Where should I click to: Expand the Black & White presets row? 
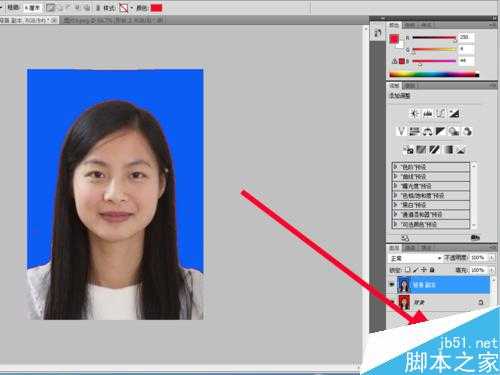(x=395, y=204)
